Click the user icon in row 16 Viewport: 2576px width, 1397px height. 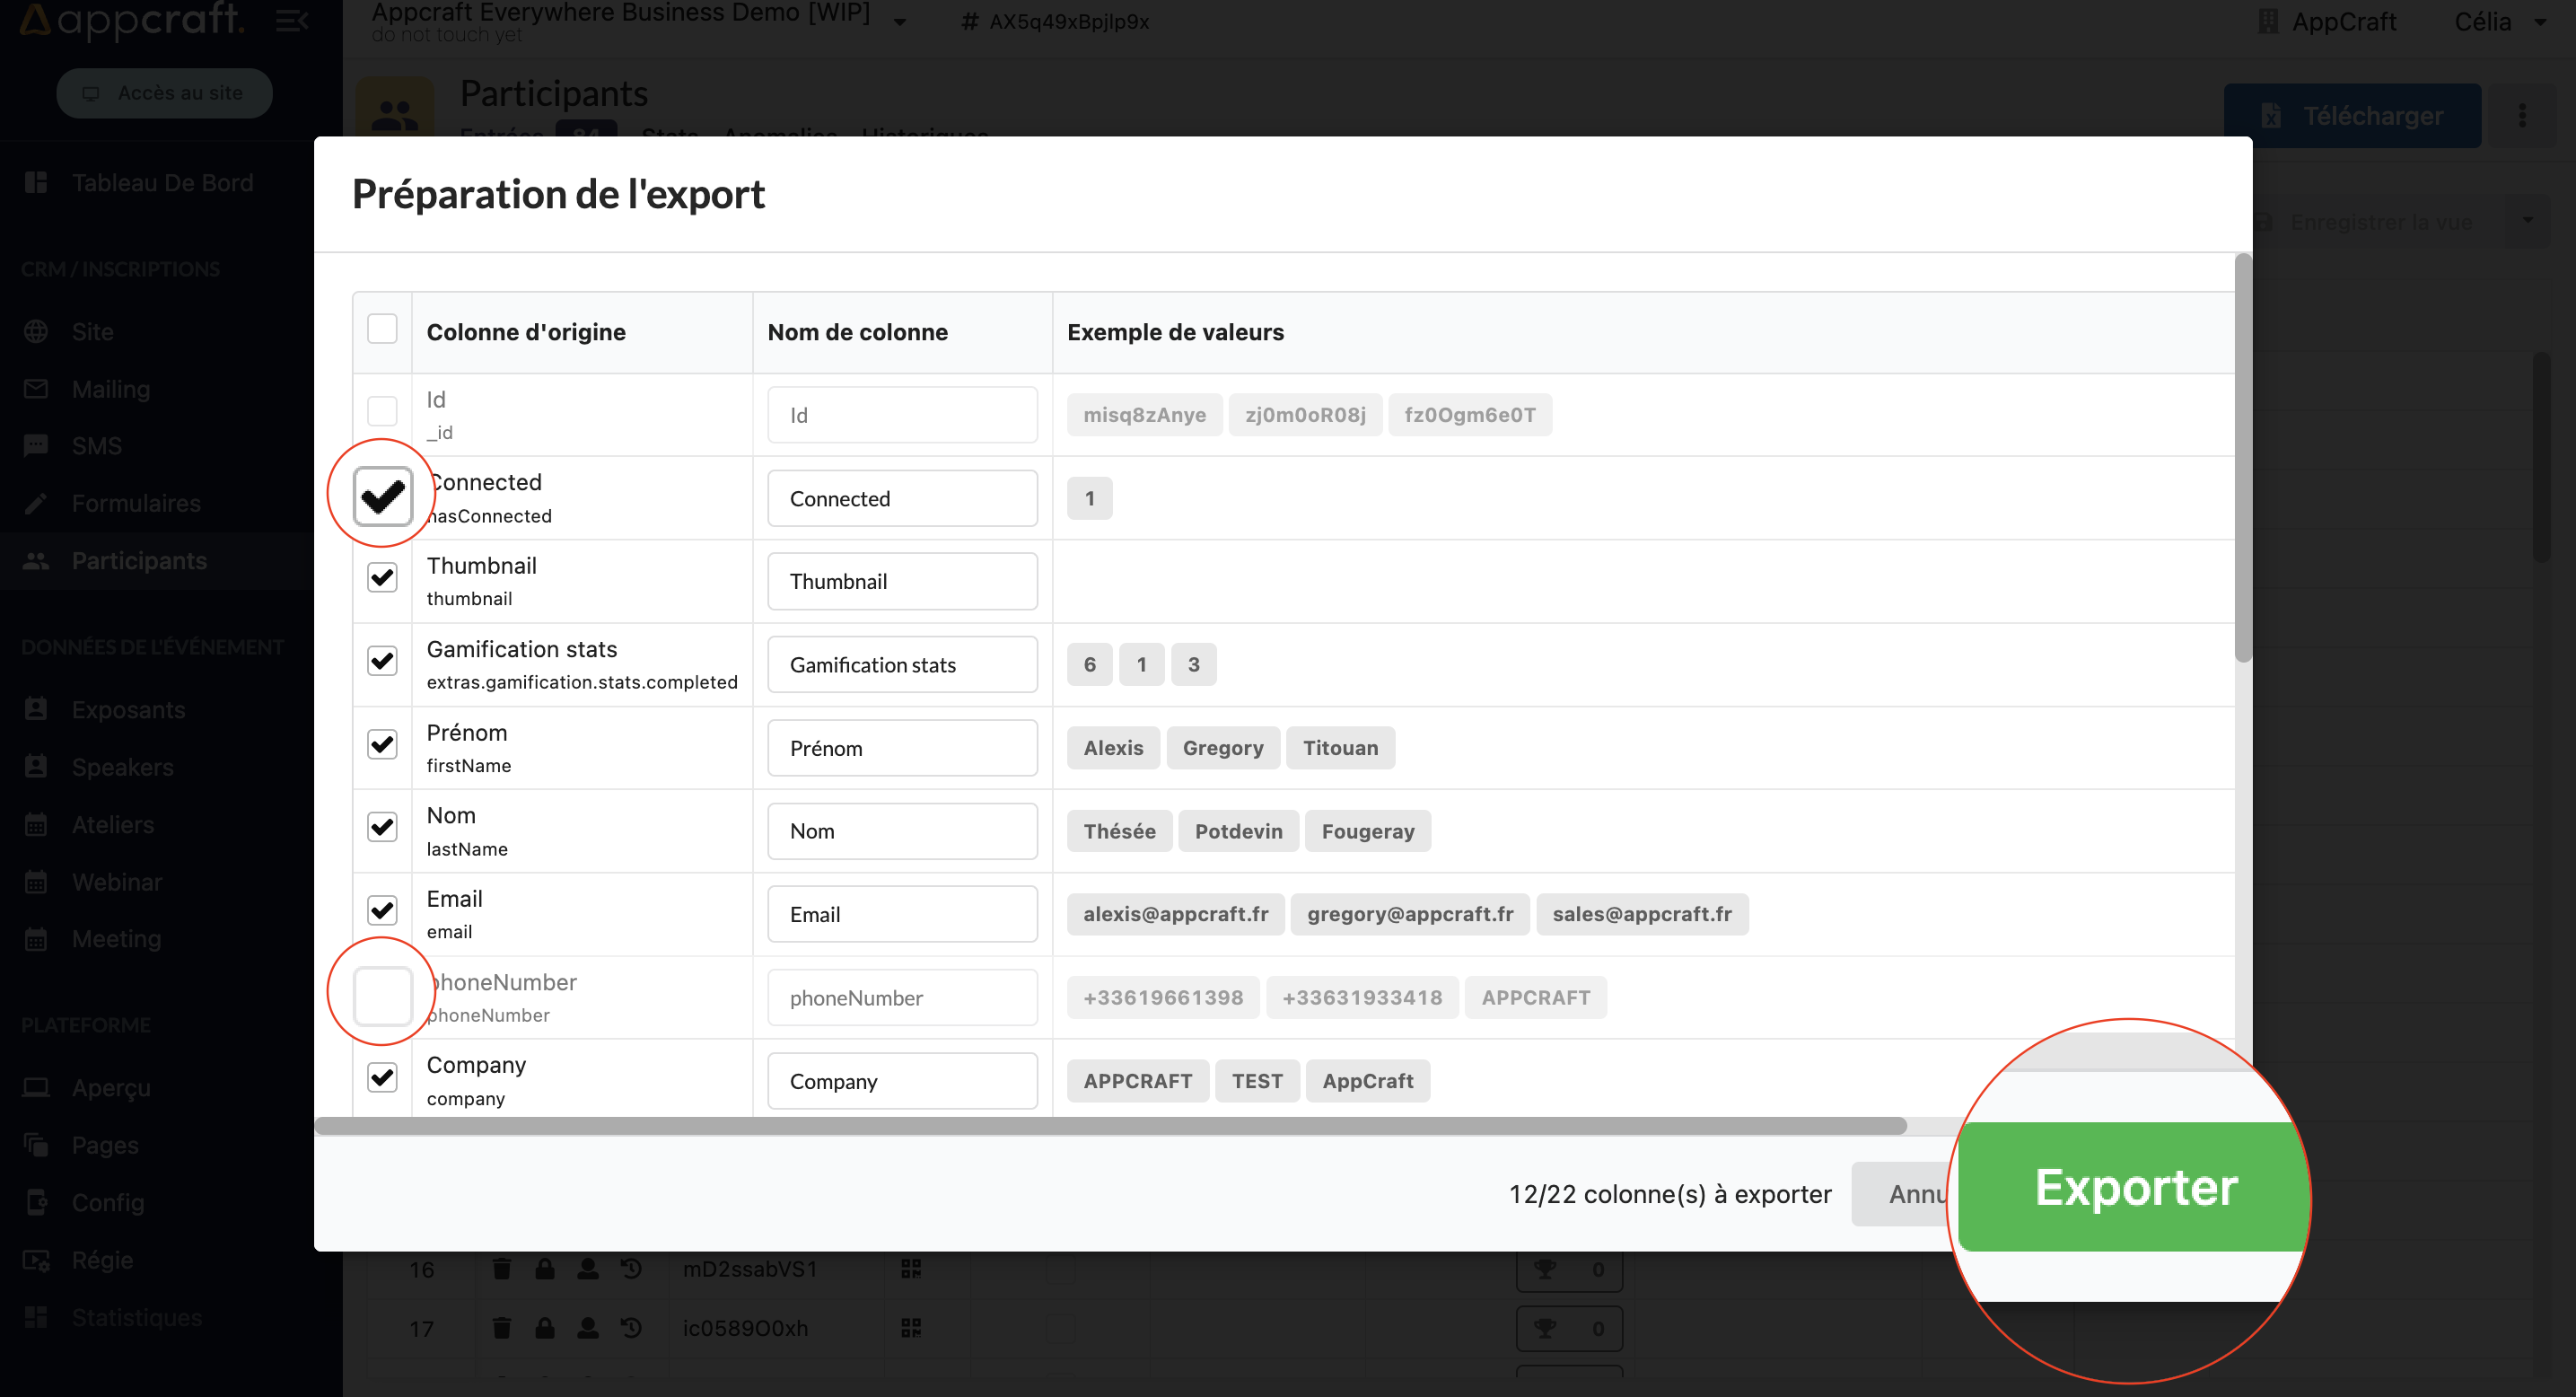588,1269
